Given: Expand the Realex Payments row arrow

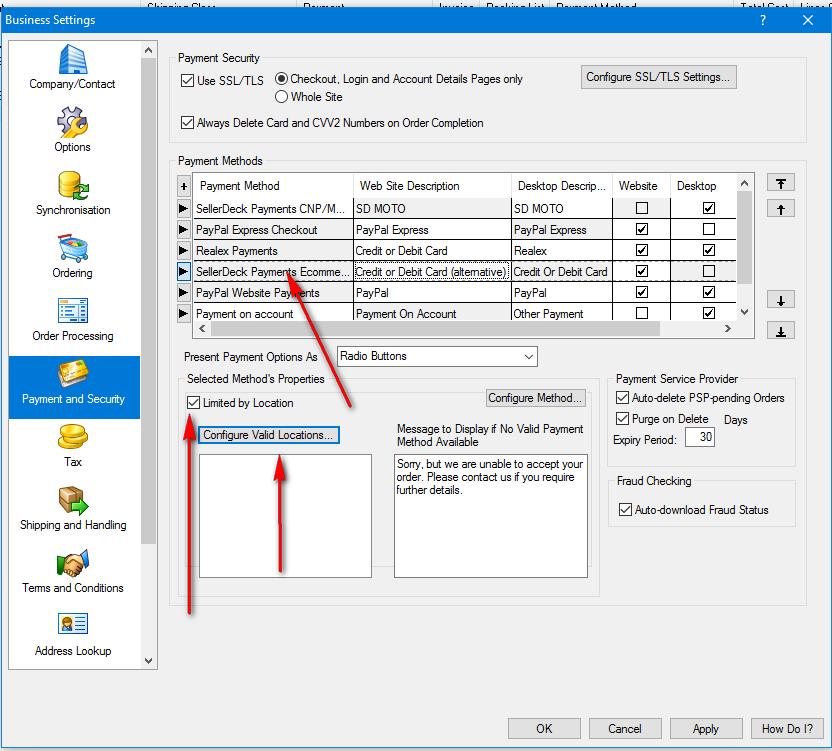Looking at the screenshot, I should pyautogui.click(x=184, y=251).
